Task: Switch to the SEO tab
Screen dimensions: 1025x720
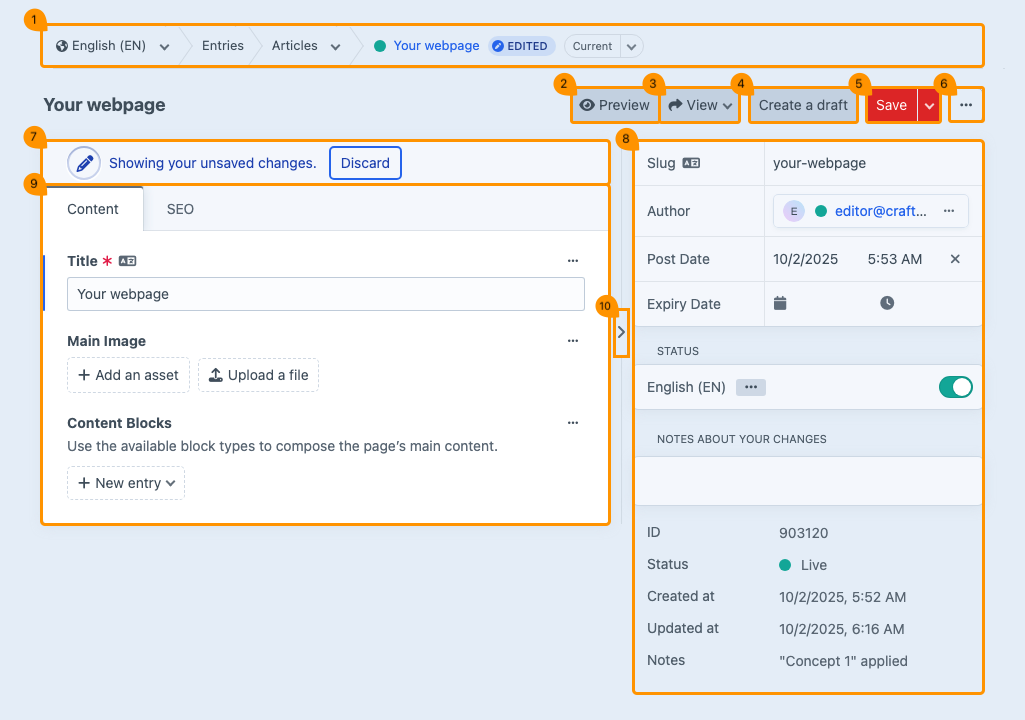Action: (x=180, y=209)
